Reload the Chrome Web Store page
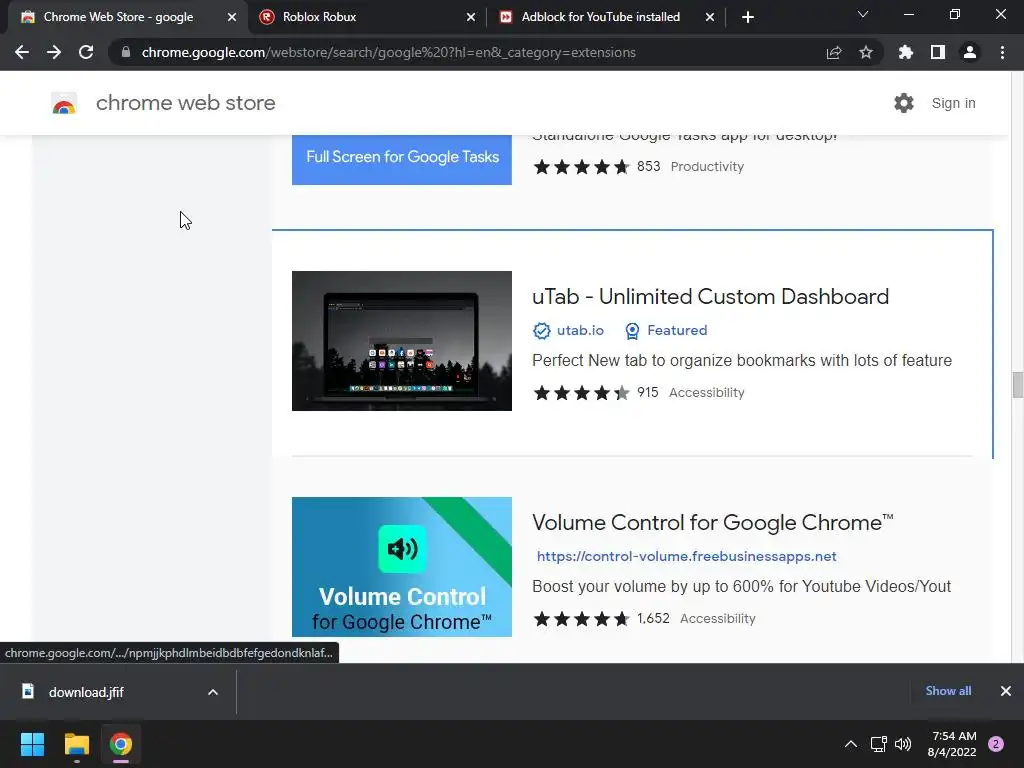Image resolution: width=1024 pixels, height=768 pixels. point(86,52)
